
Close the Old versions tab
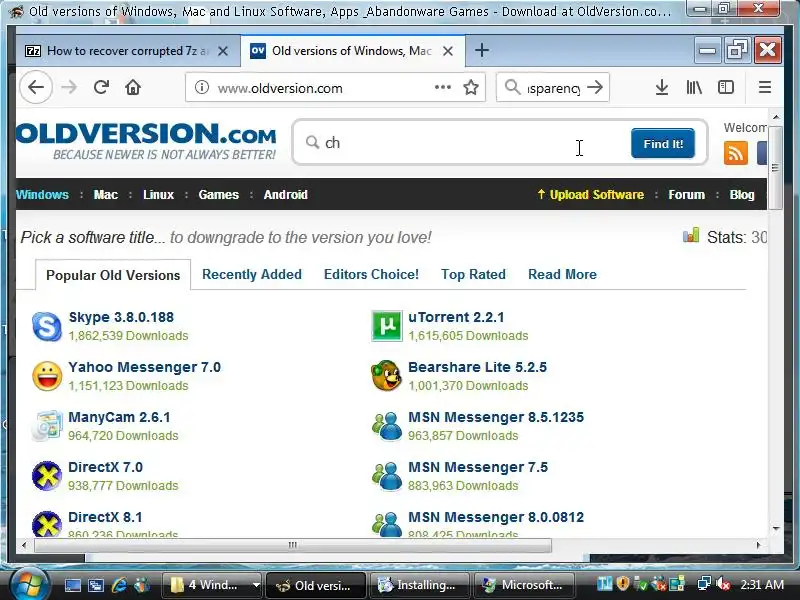click(x=448, y=51)
